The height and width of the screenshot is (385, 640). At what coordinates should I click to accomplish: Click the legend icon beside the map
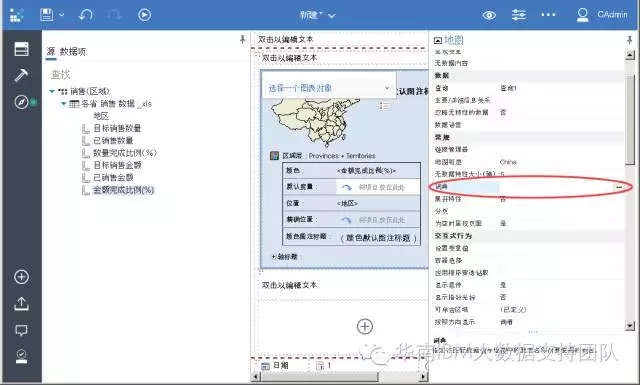pyautogui.click(x=384, y=106)
